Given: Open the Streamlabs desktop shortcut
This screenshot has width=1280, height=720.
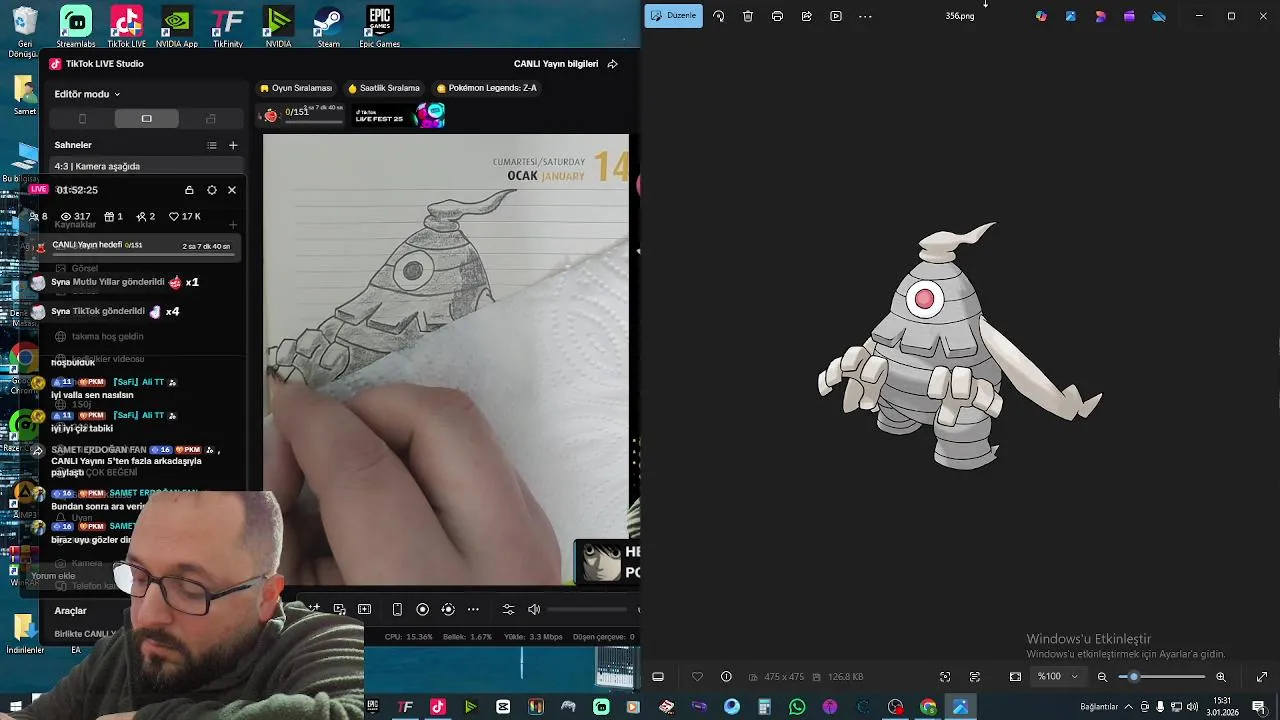Looking at the screenshot, I should pos(76,26).
